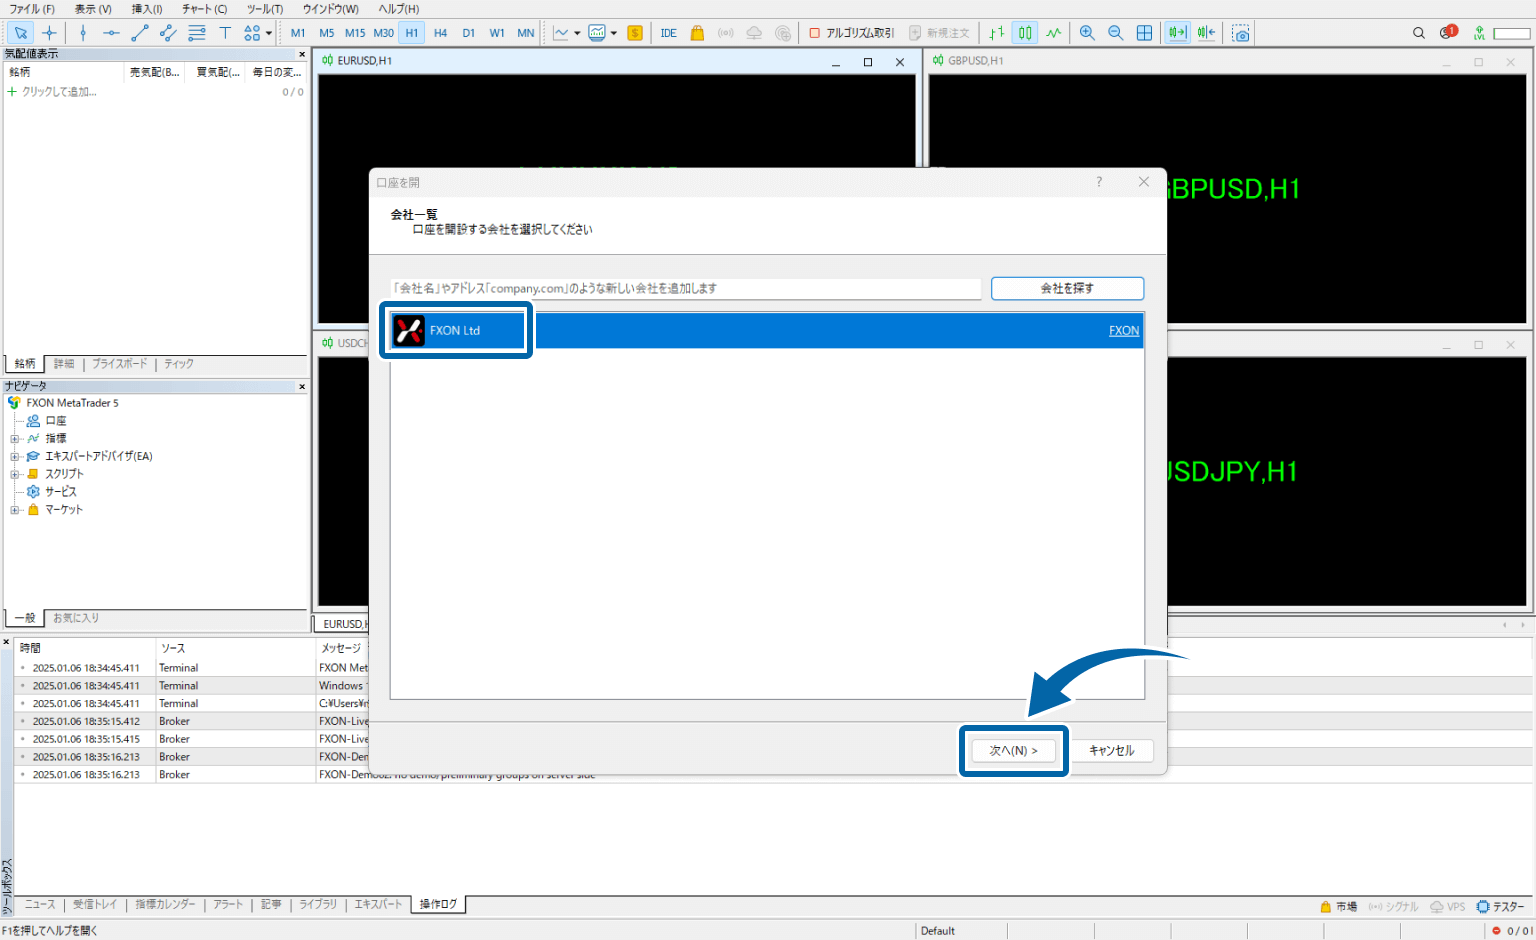The width and height of the screenshot is (1536, 940).
Task: Open the 表示(V) menu
Action: tap(93, 9)
